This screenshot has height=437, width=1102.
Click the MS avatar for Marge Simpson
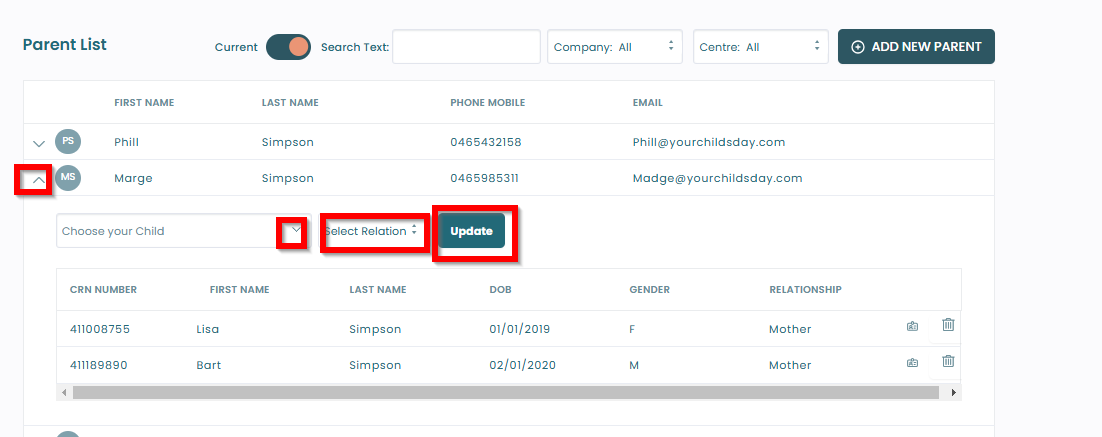68,177
